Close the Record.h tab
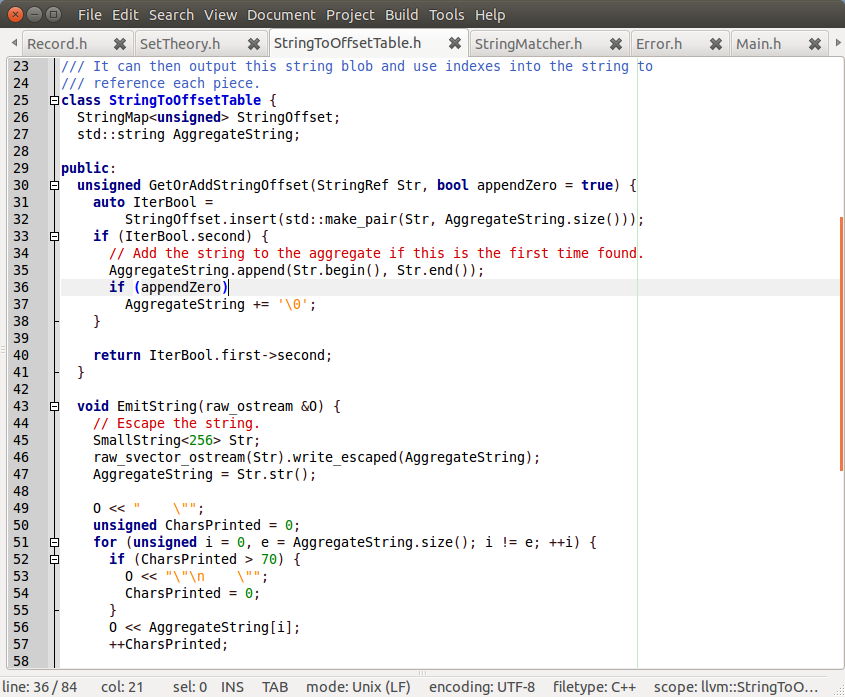The width and height of the screenshot is (845, 697). [x=120, y=44]
